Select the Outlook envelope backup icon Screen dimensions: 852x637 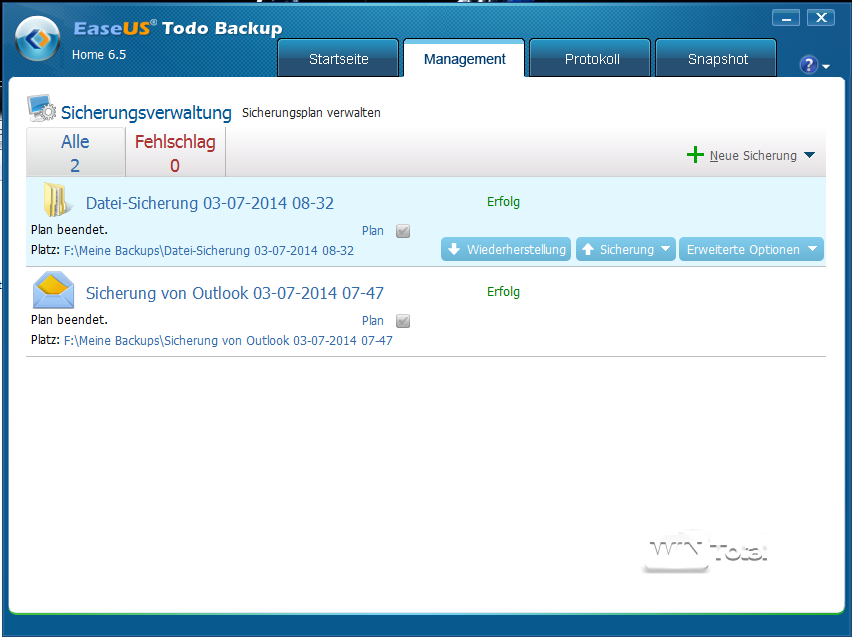pos(53,290)
